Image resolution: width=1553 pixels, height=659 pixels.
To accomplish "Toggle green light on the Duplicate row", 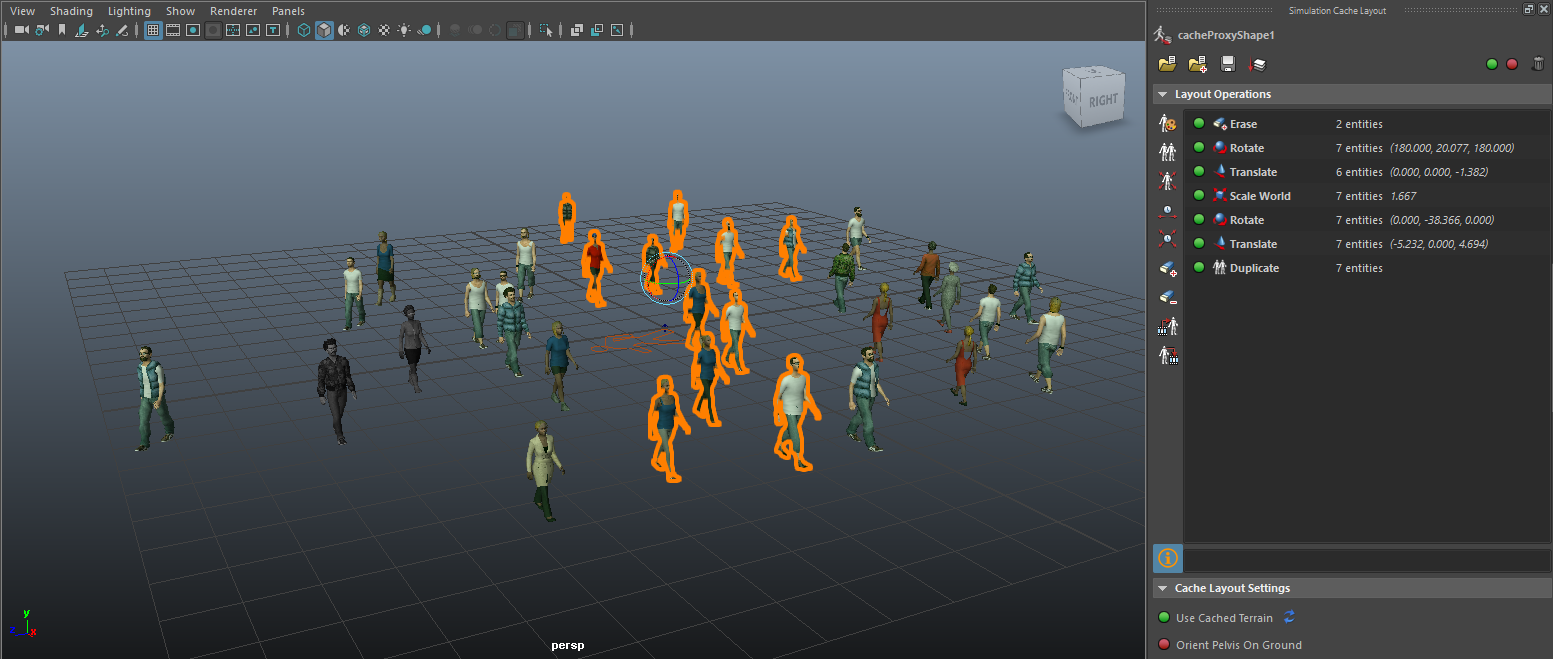I will (x=1199, y=268).
